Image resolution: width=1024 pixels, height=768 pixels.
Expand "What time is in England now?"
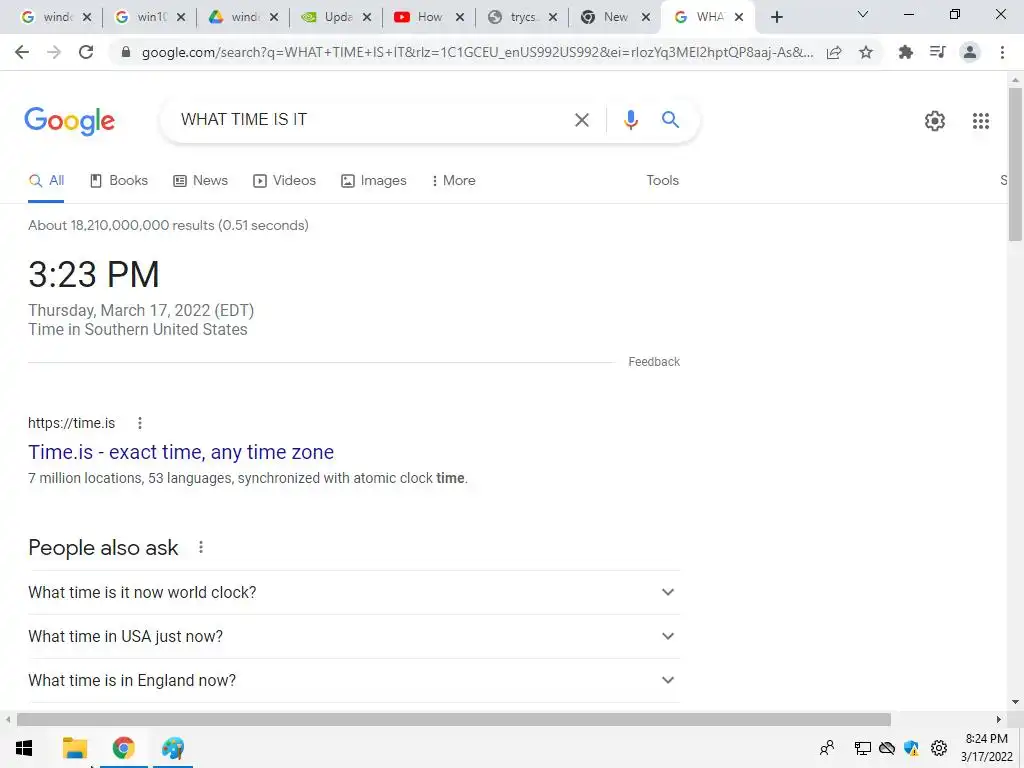[x=353, y=680]
